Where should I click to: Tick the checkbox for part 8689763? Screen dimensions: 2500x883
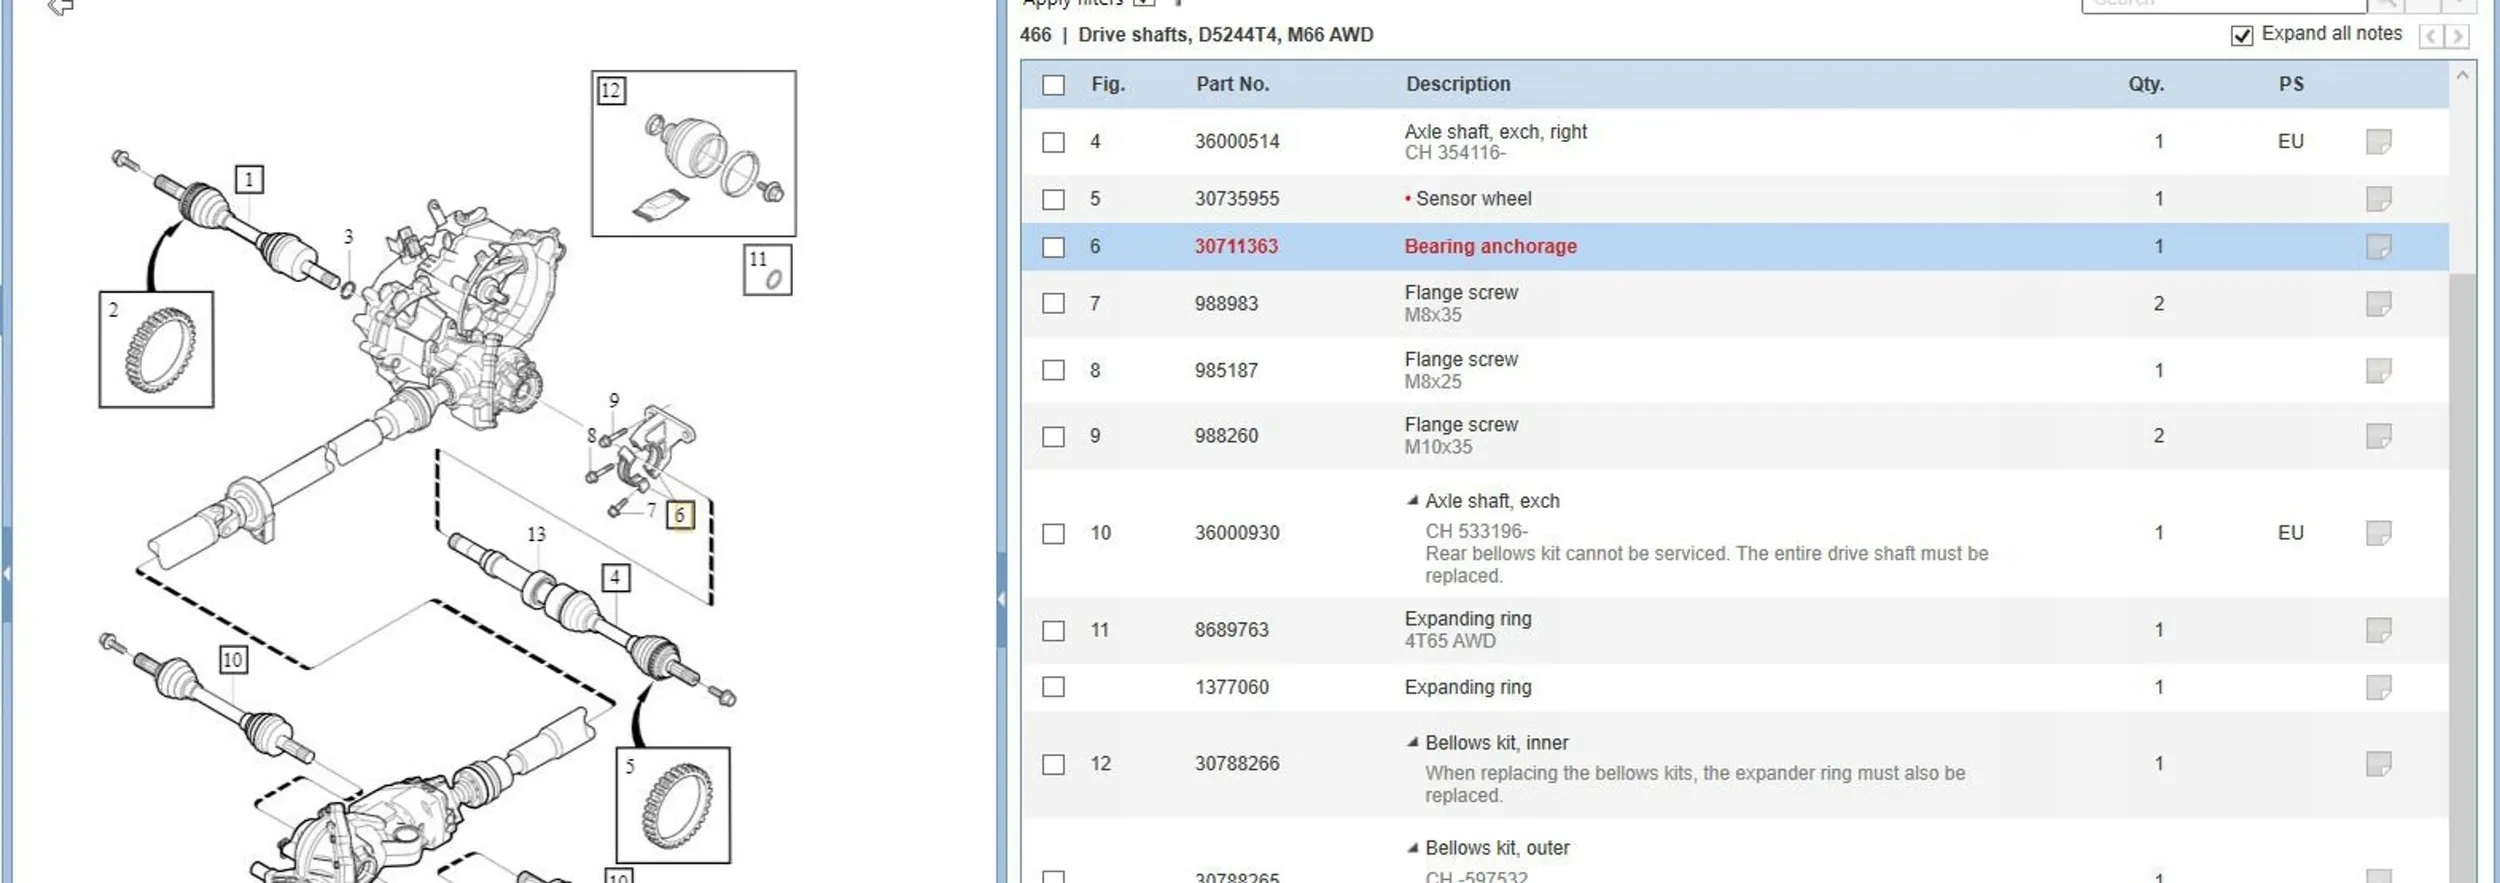click(1053, 631)
